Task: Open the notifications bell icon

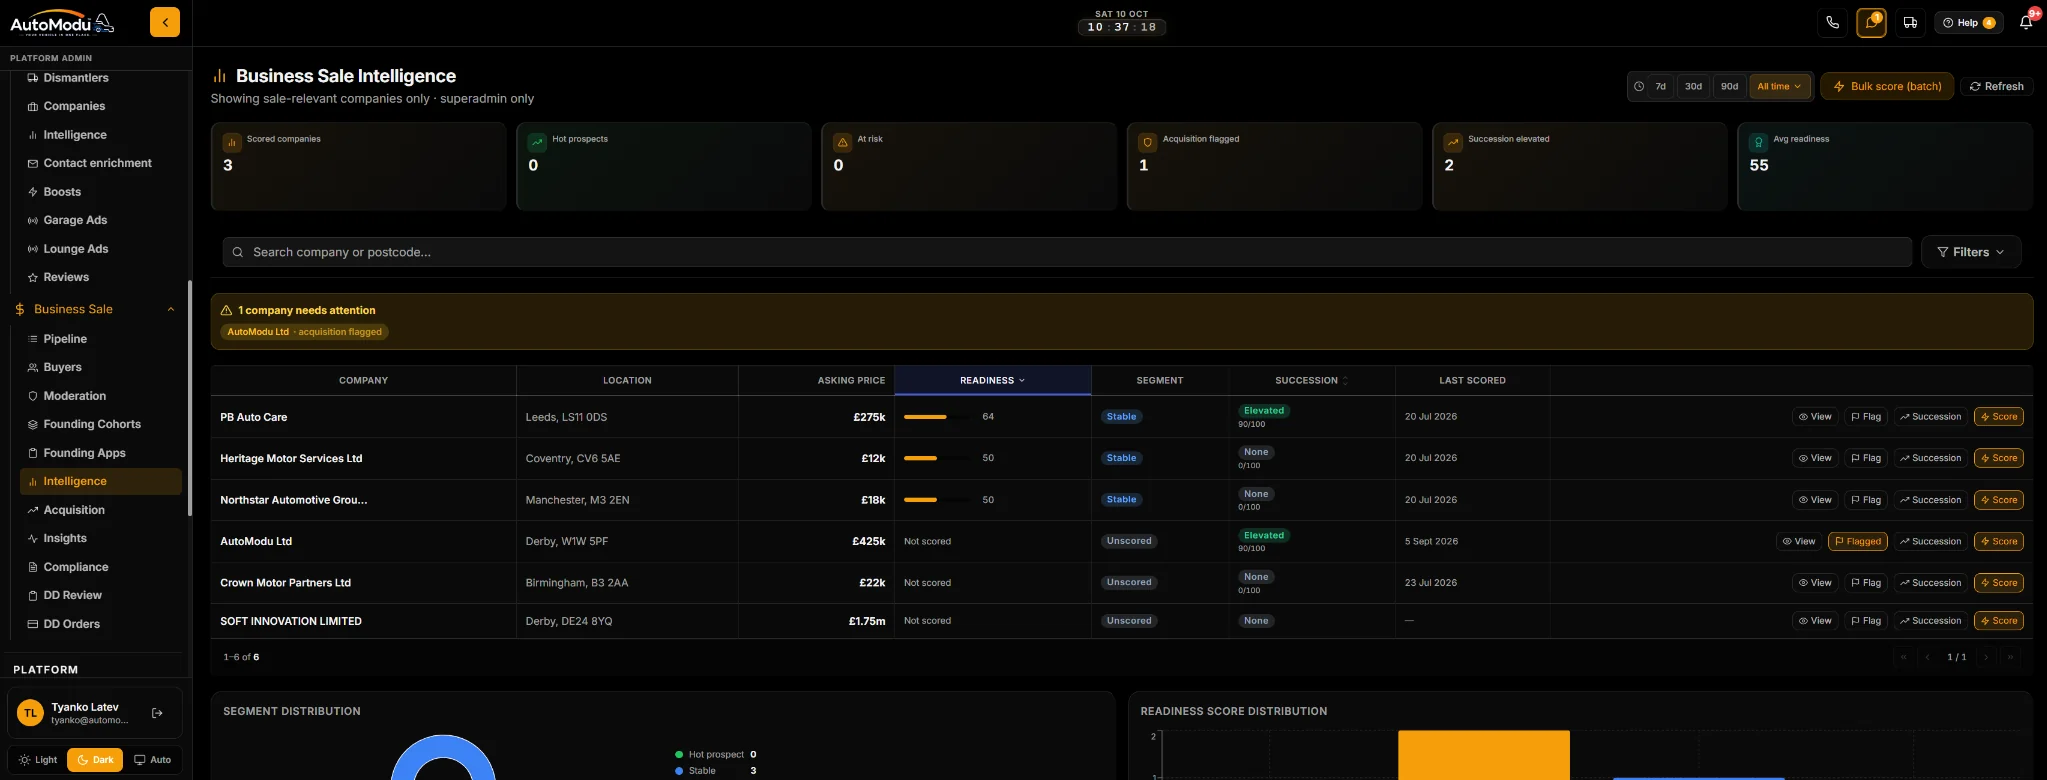Action: coord(2026,22)
